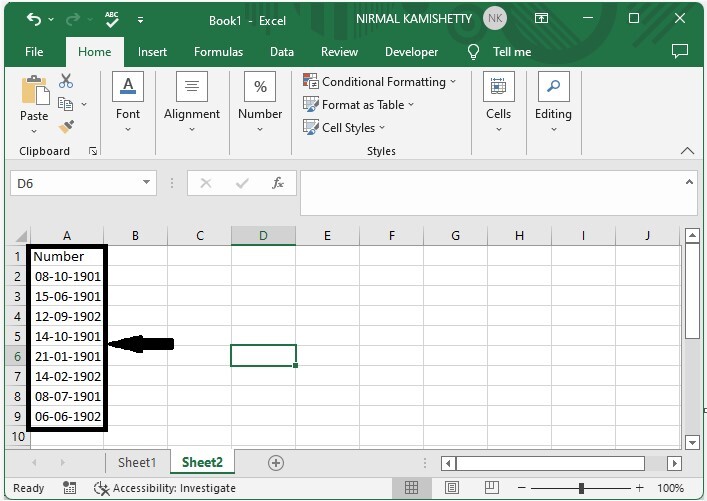707x501 pixels.
Task: Open the Comments speech bubble icon
Action: (679, 51)
